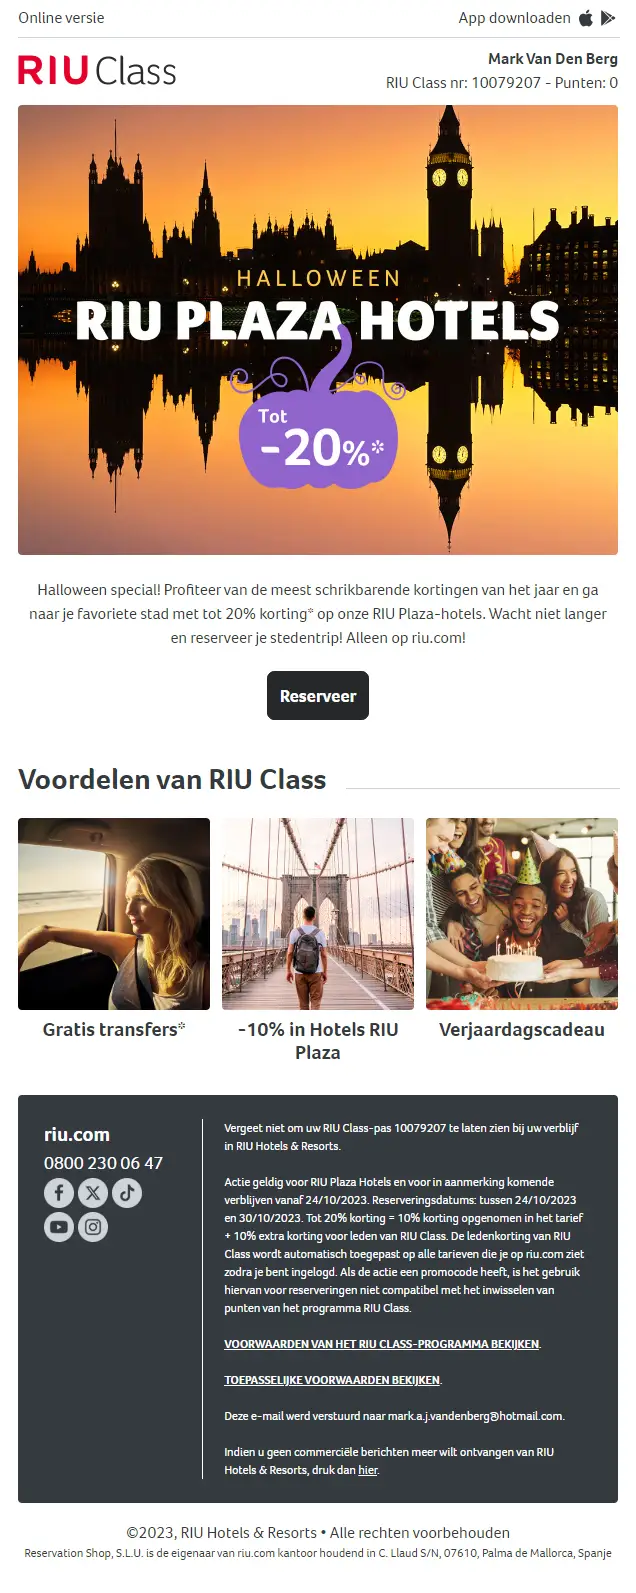Click the Apple App Store icon
Image resolution: width=636 pixels, height=1593 pixels.
[x=586, y=18]
